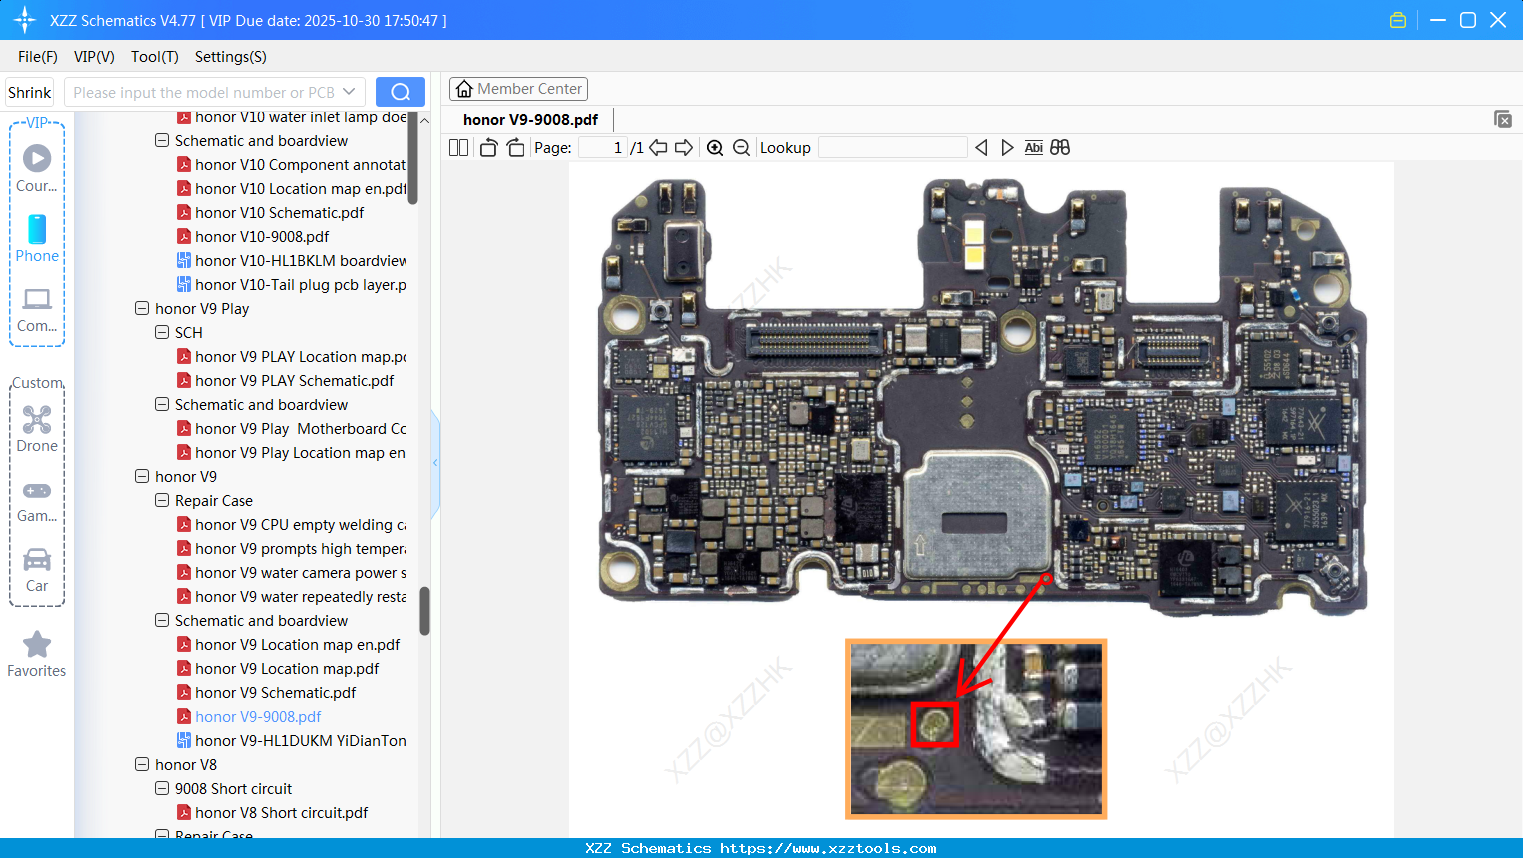Open the Tool(T) menu
The width and height of the screenshot is (1523, 858).
click(x=155, y=57)
